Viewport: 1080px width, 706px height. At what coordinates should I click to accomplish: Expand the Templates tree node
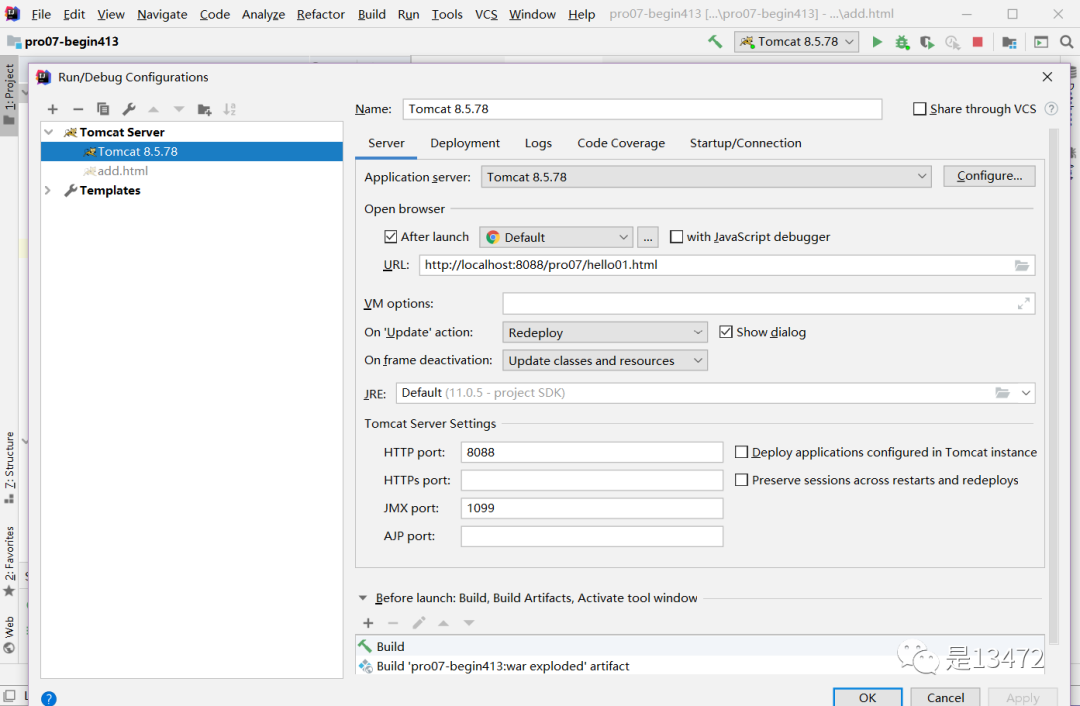point(48,190)
